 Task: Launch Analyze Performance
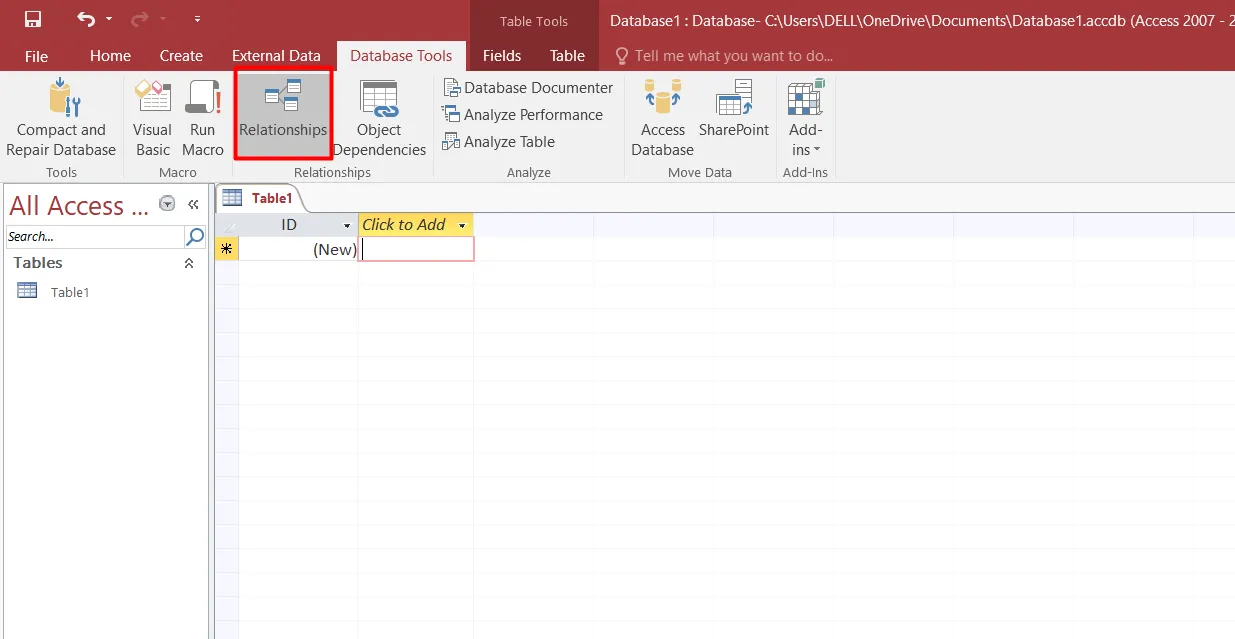click(x=525, y=114)
